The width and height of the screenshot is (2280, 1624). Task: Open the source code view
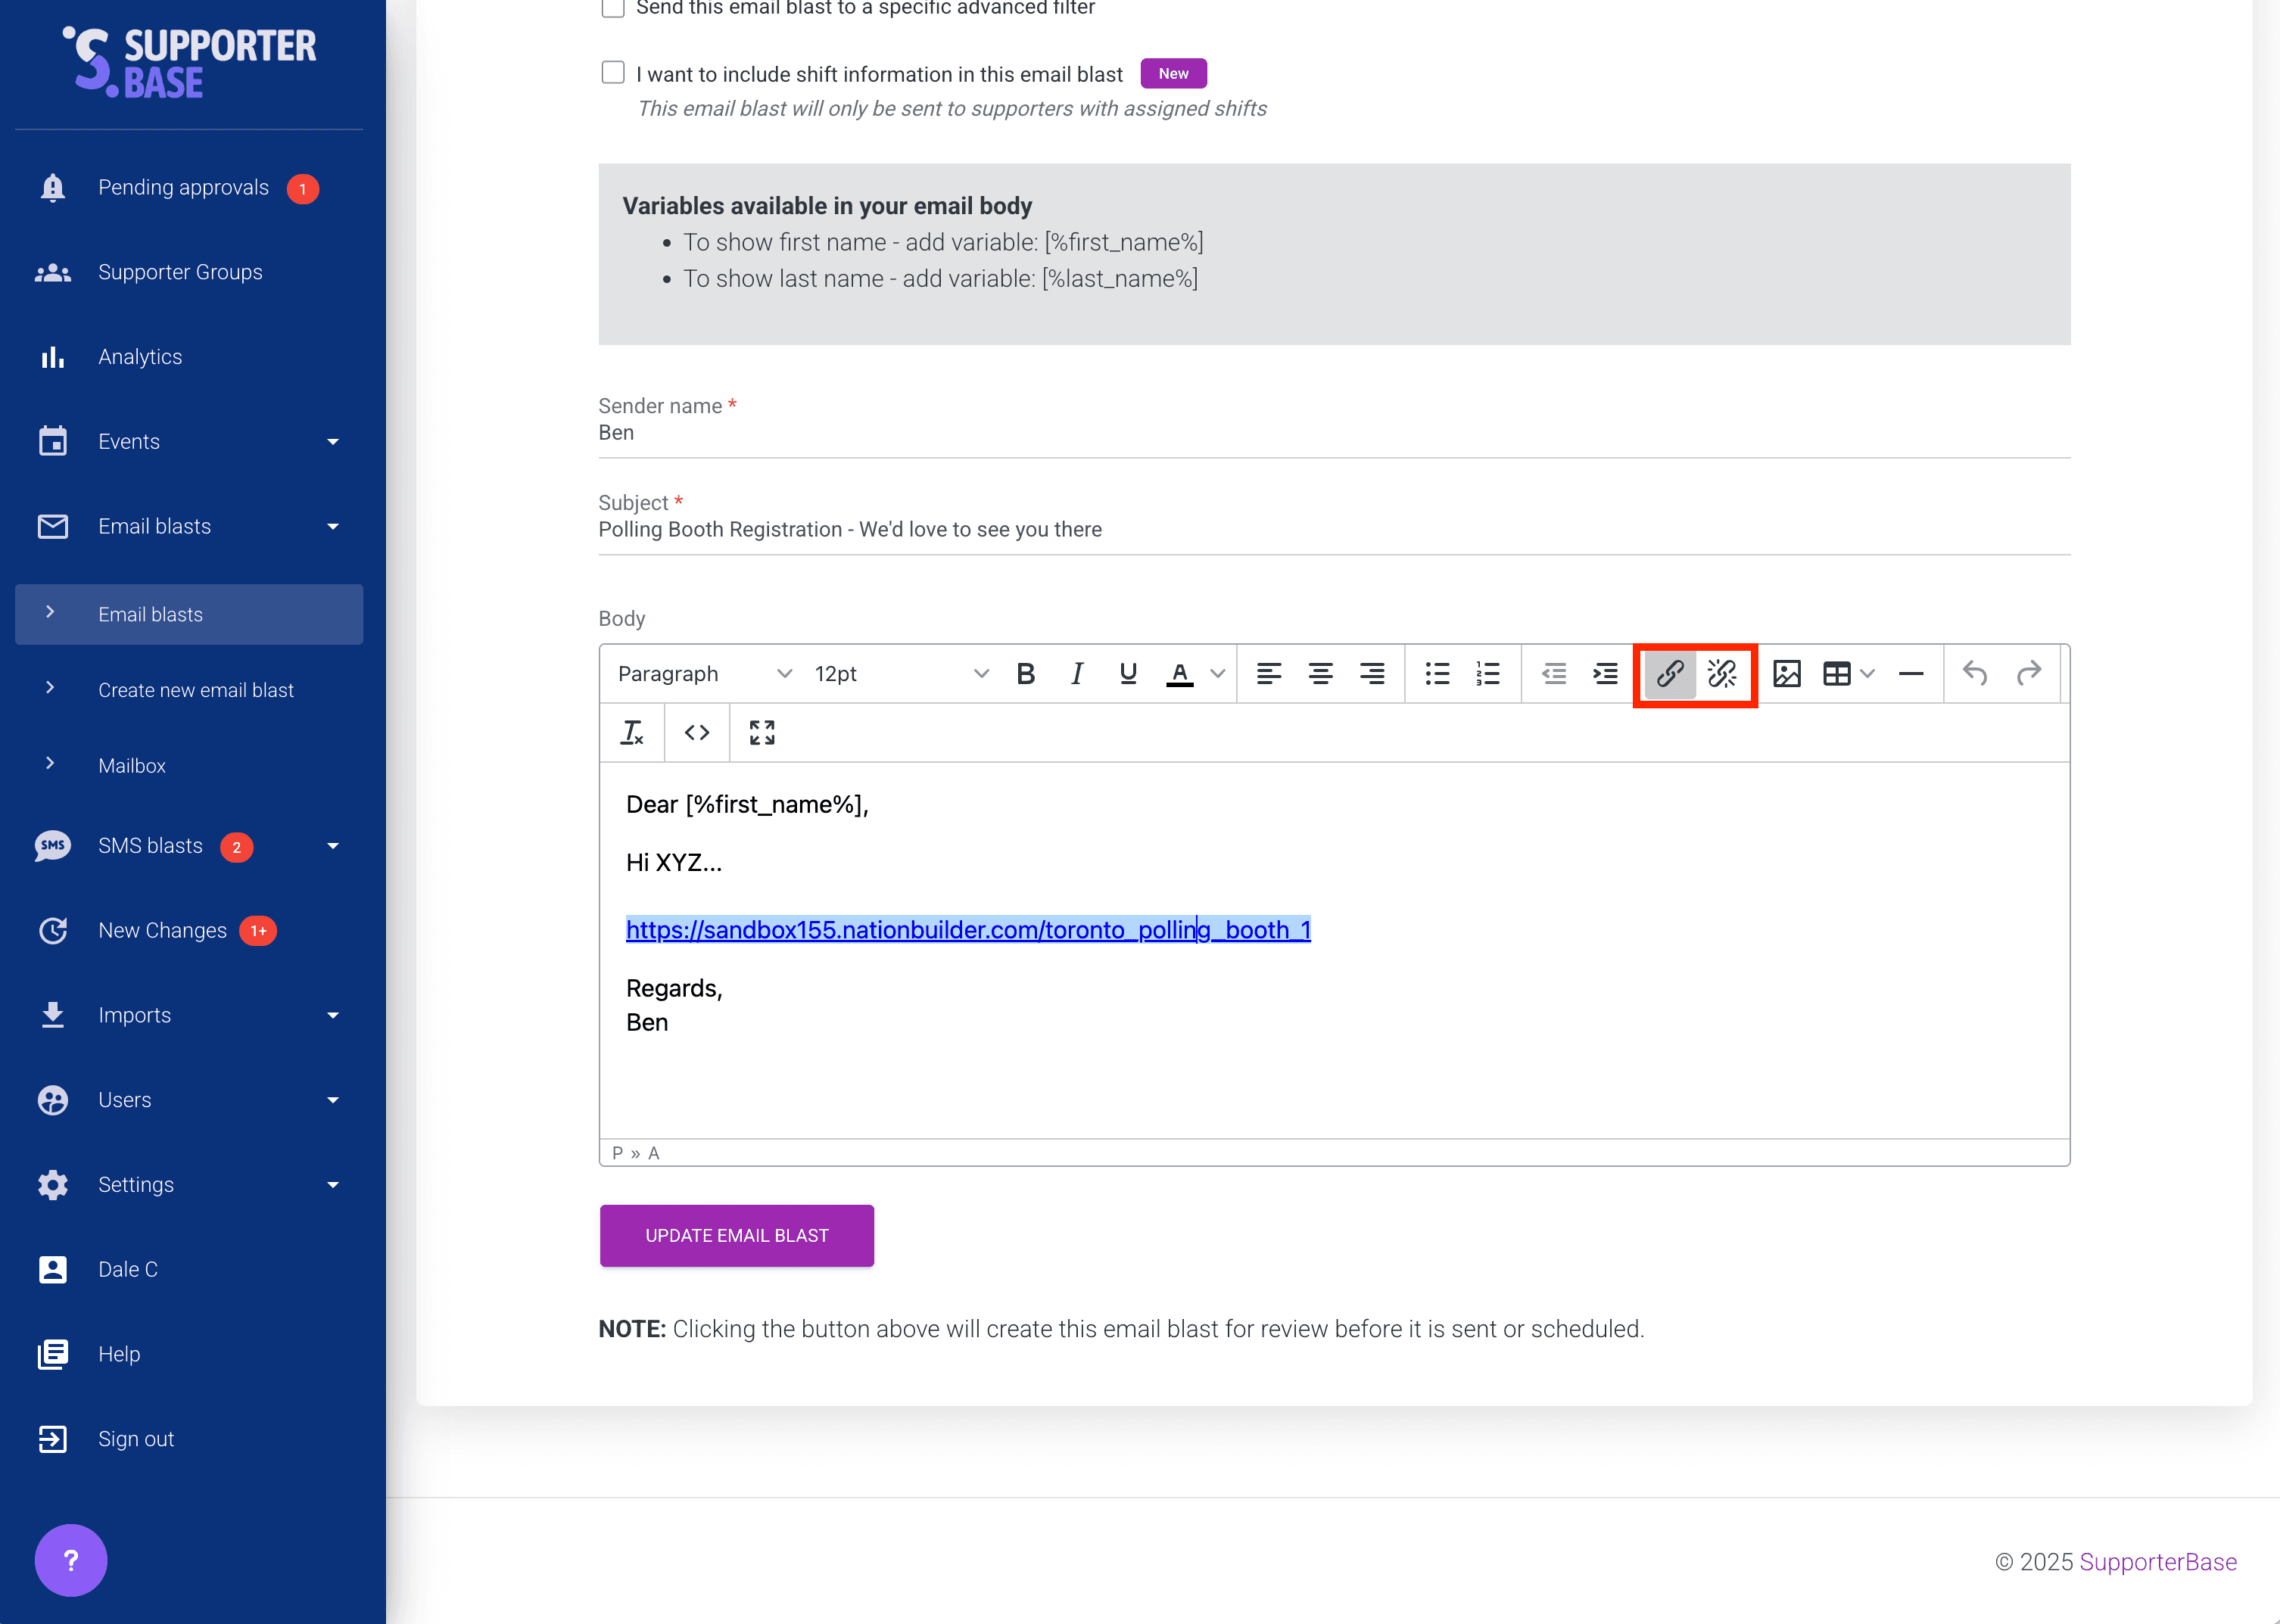click(x=697, y=732)
